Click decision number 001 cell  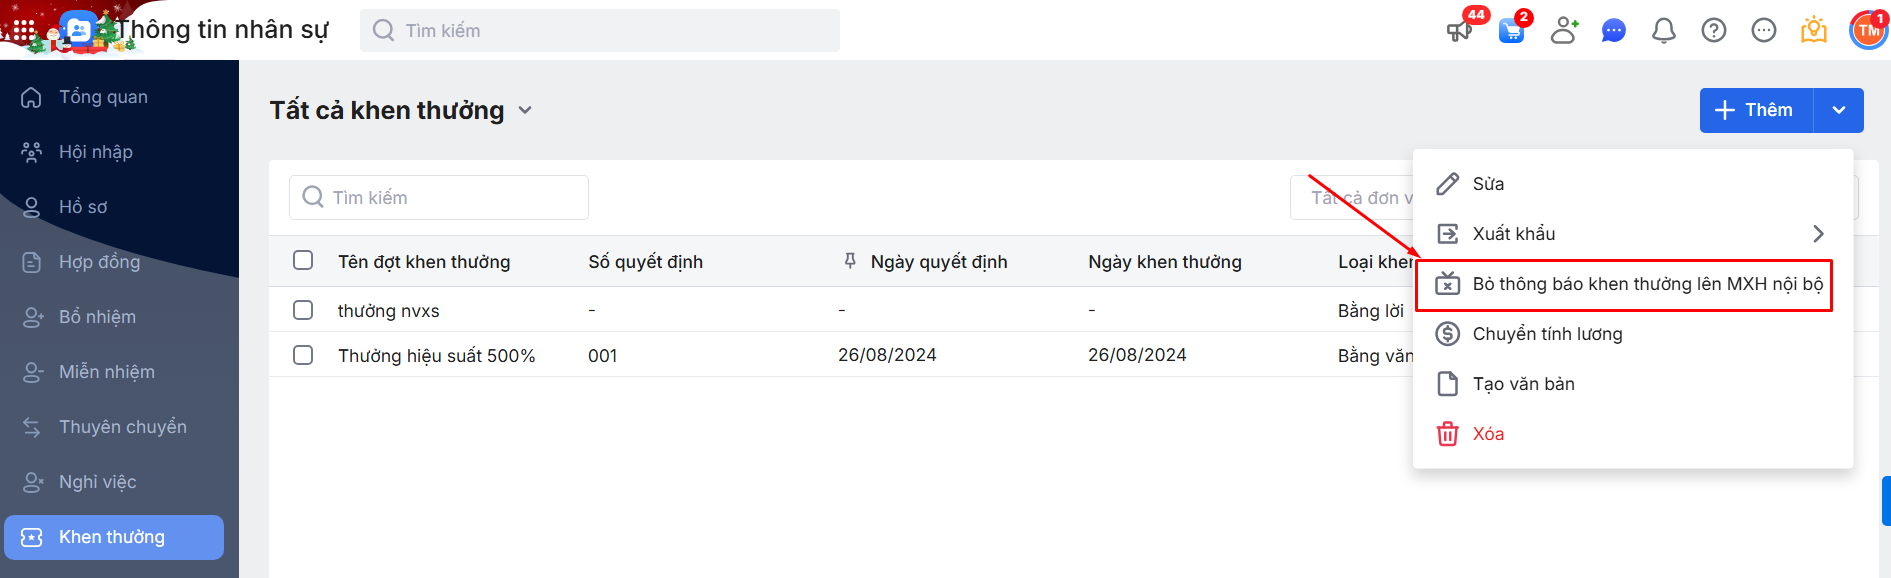tap(603, 356)
